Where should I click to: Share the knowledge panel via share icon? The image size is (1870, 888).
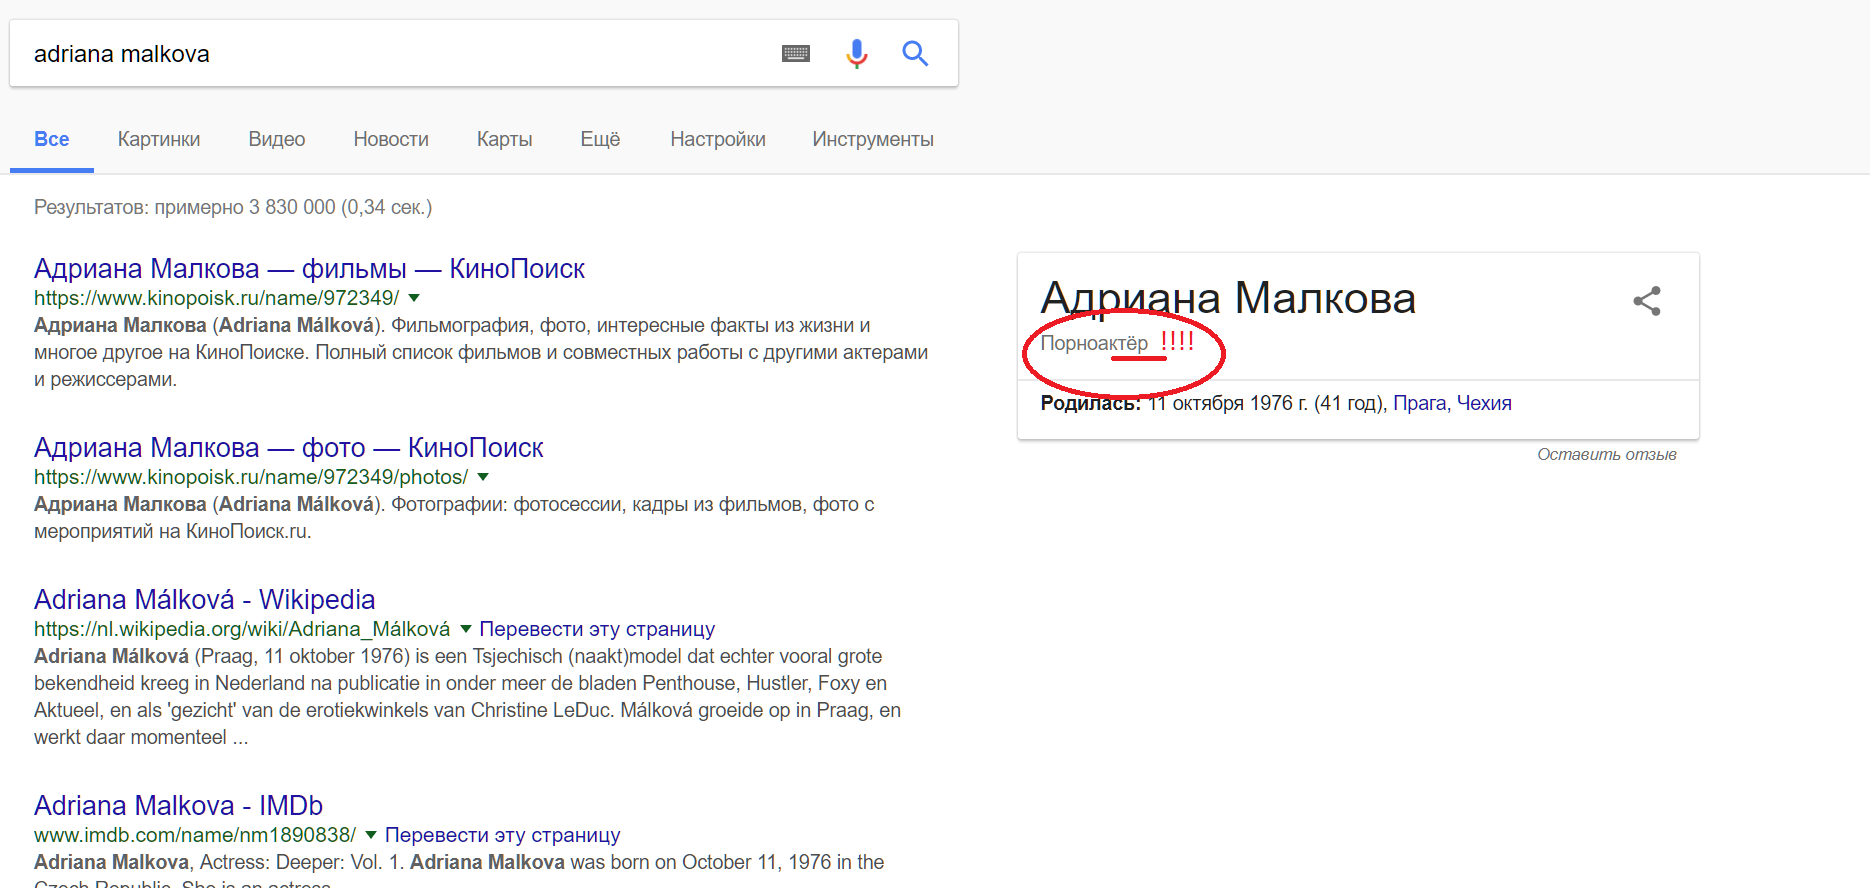[x=1646, y=301]
